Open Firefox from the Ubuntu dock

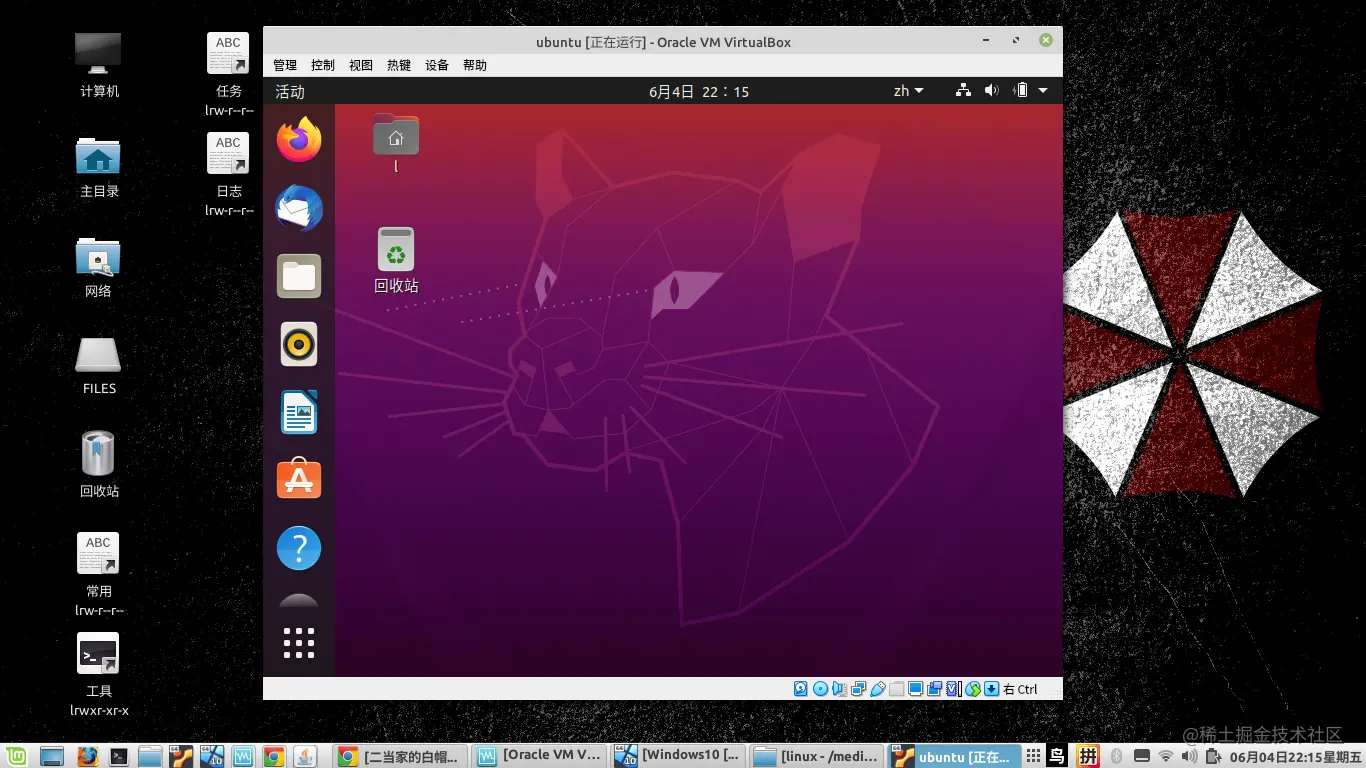(x=299, y=140)
